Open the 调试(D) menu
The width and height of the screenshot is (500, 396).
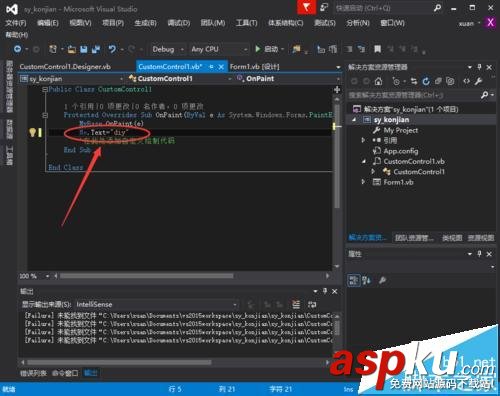(x=178, y=23)
